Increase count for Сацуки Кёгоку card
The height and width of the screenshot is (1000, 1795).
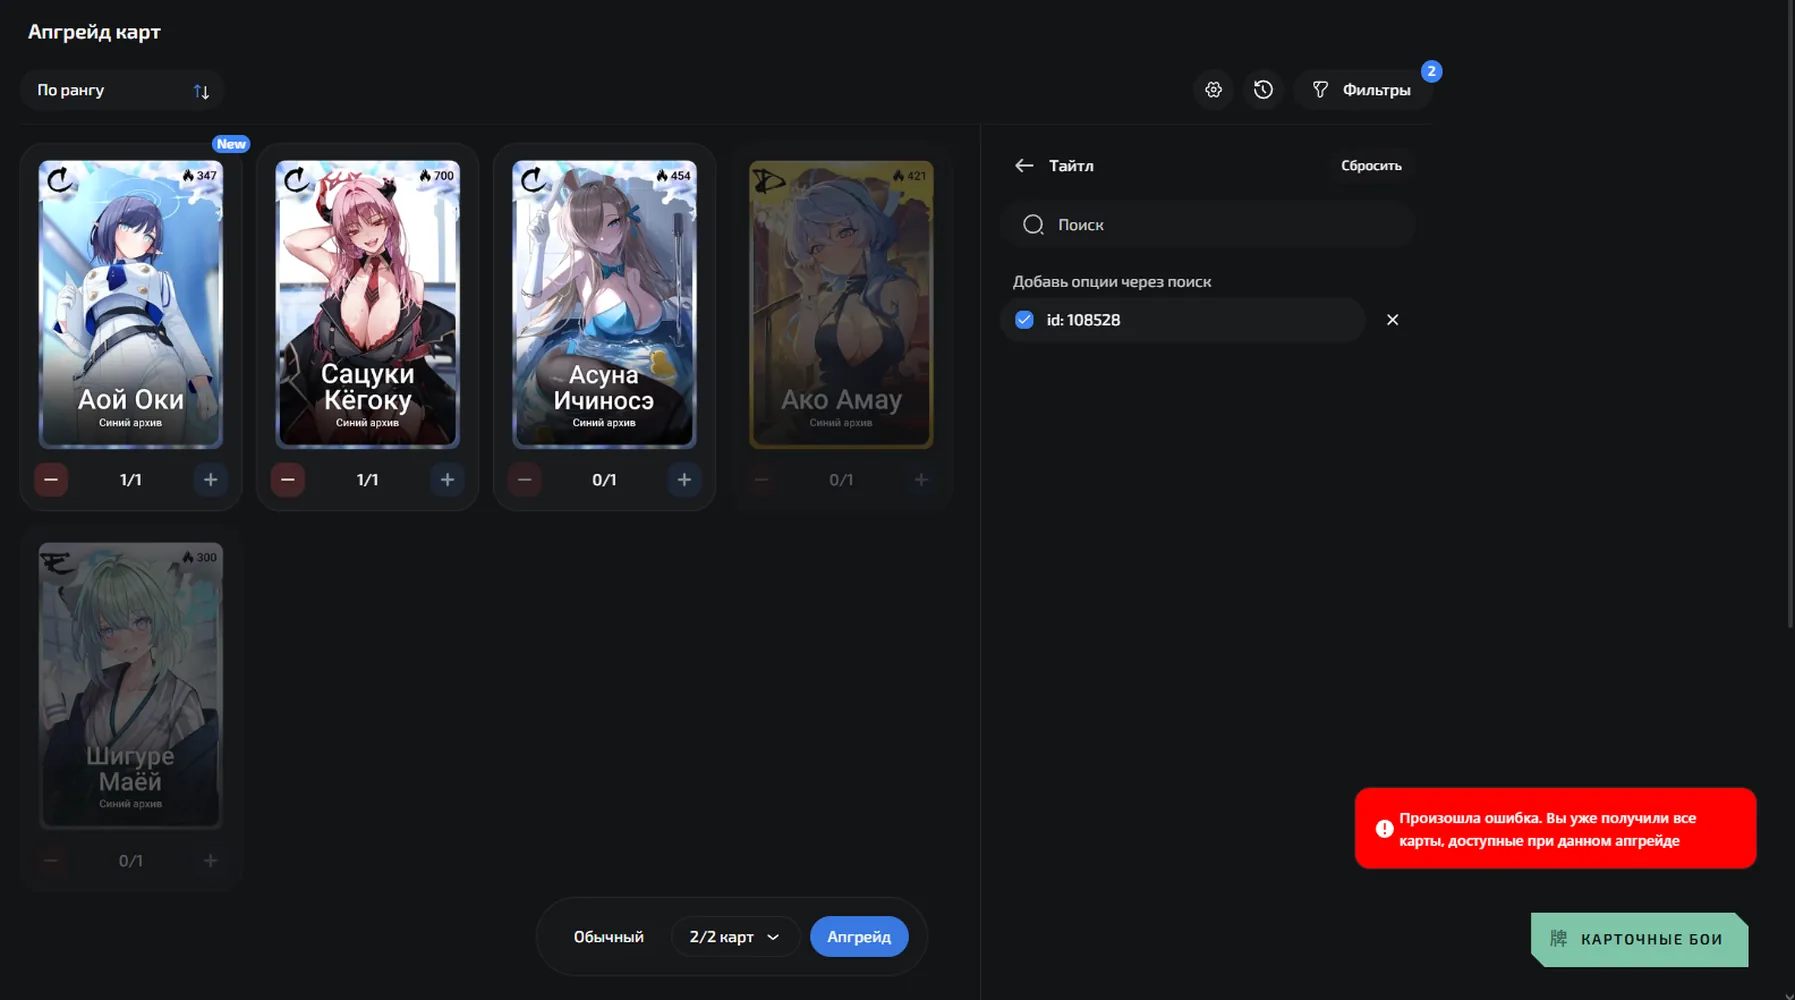tap(447, 480)
